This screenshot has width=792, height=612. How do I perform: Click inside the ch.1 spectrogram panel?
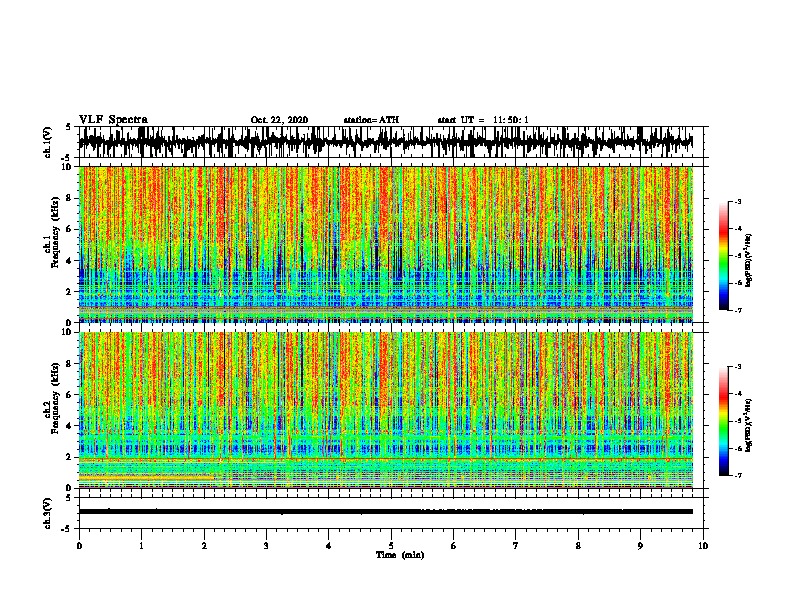(x=385, y=244)
